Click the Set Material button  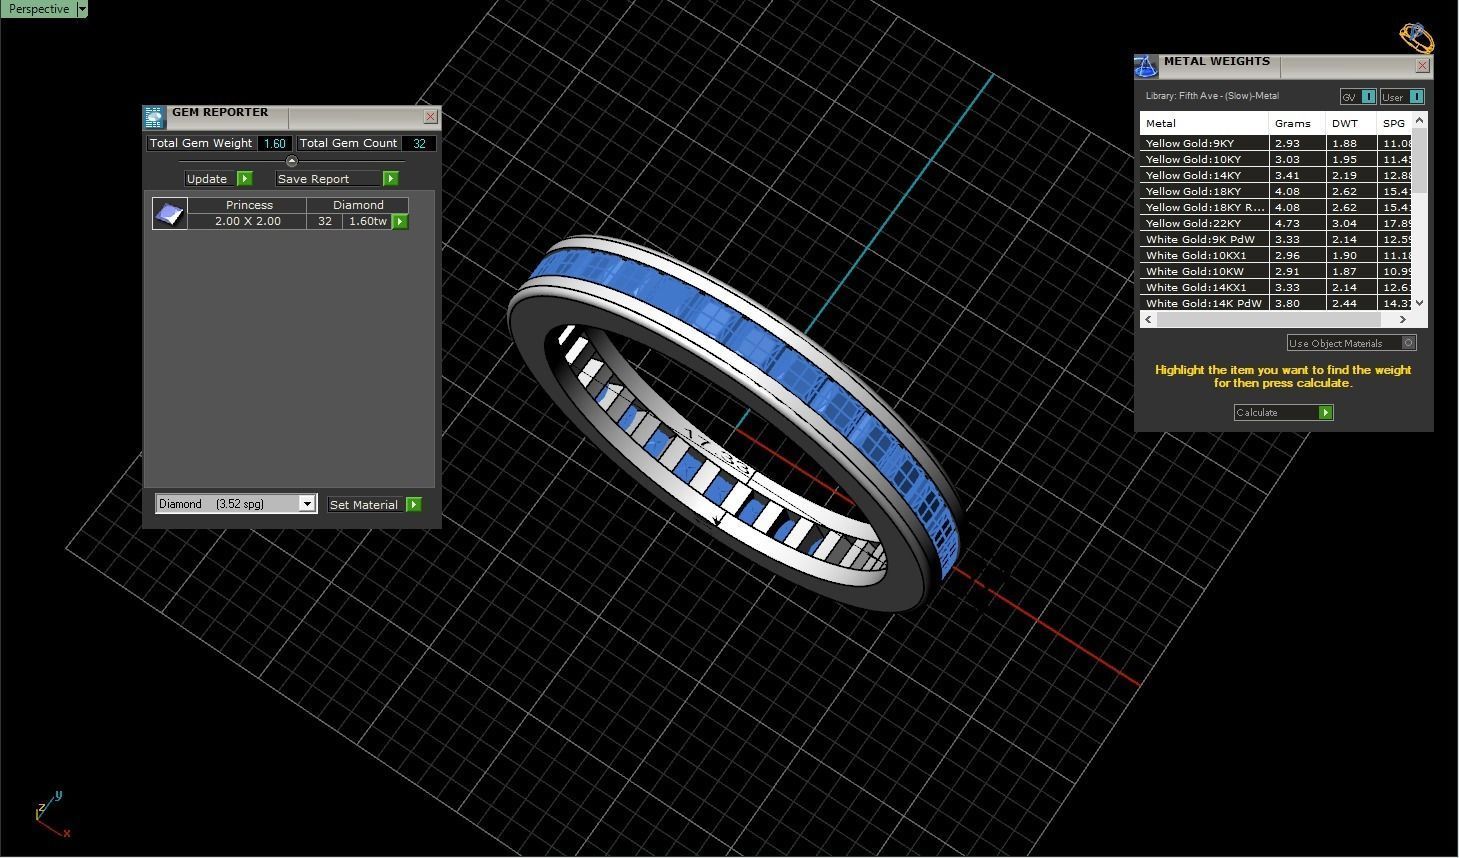364,505
